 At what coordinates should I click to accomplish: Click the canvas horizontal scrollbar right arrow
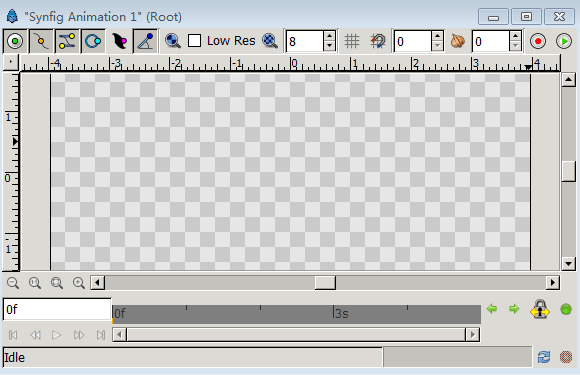pos(553,283)
